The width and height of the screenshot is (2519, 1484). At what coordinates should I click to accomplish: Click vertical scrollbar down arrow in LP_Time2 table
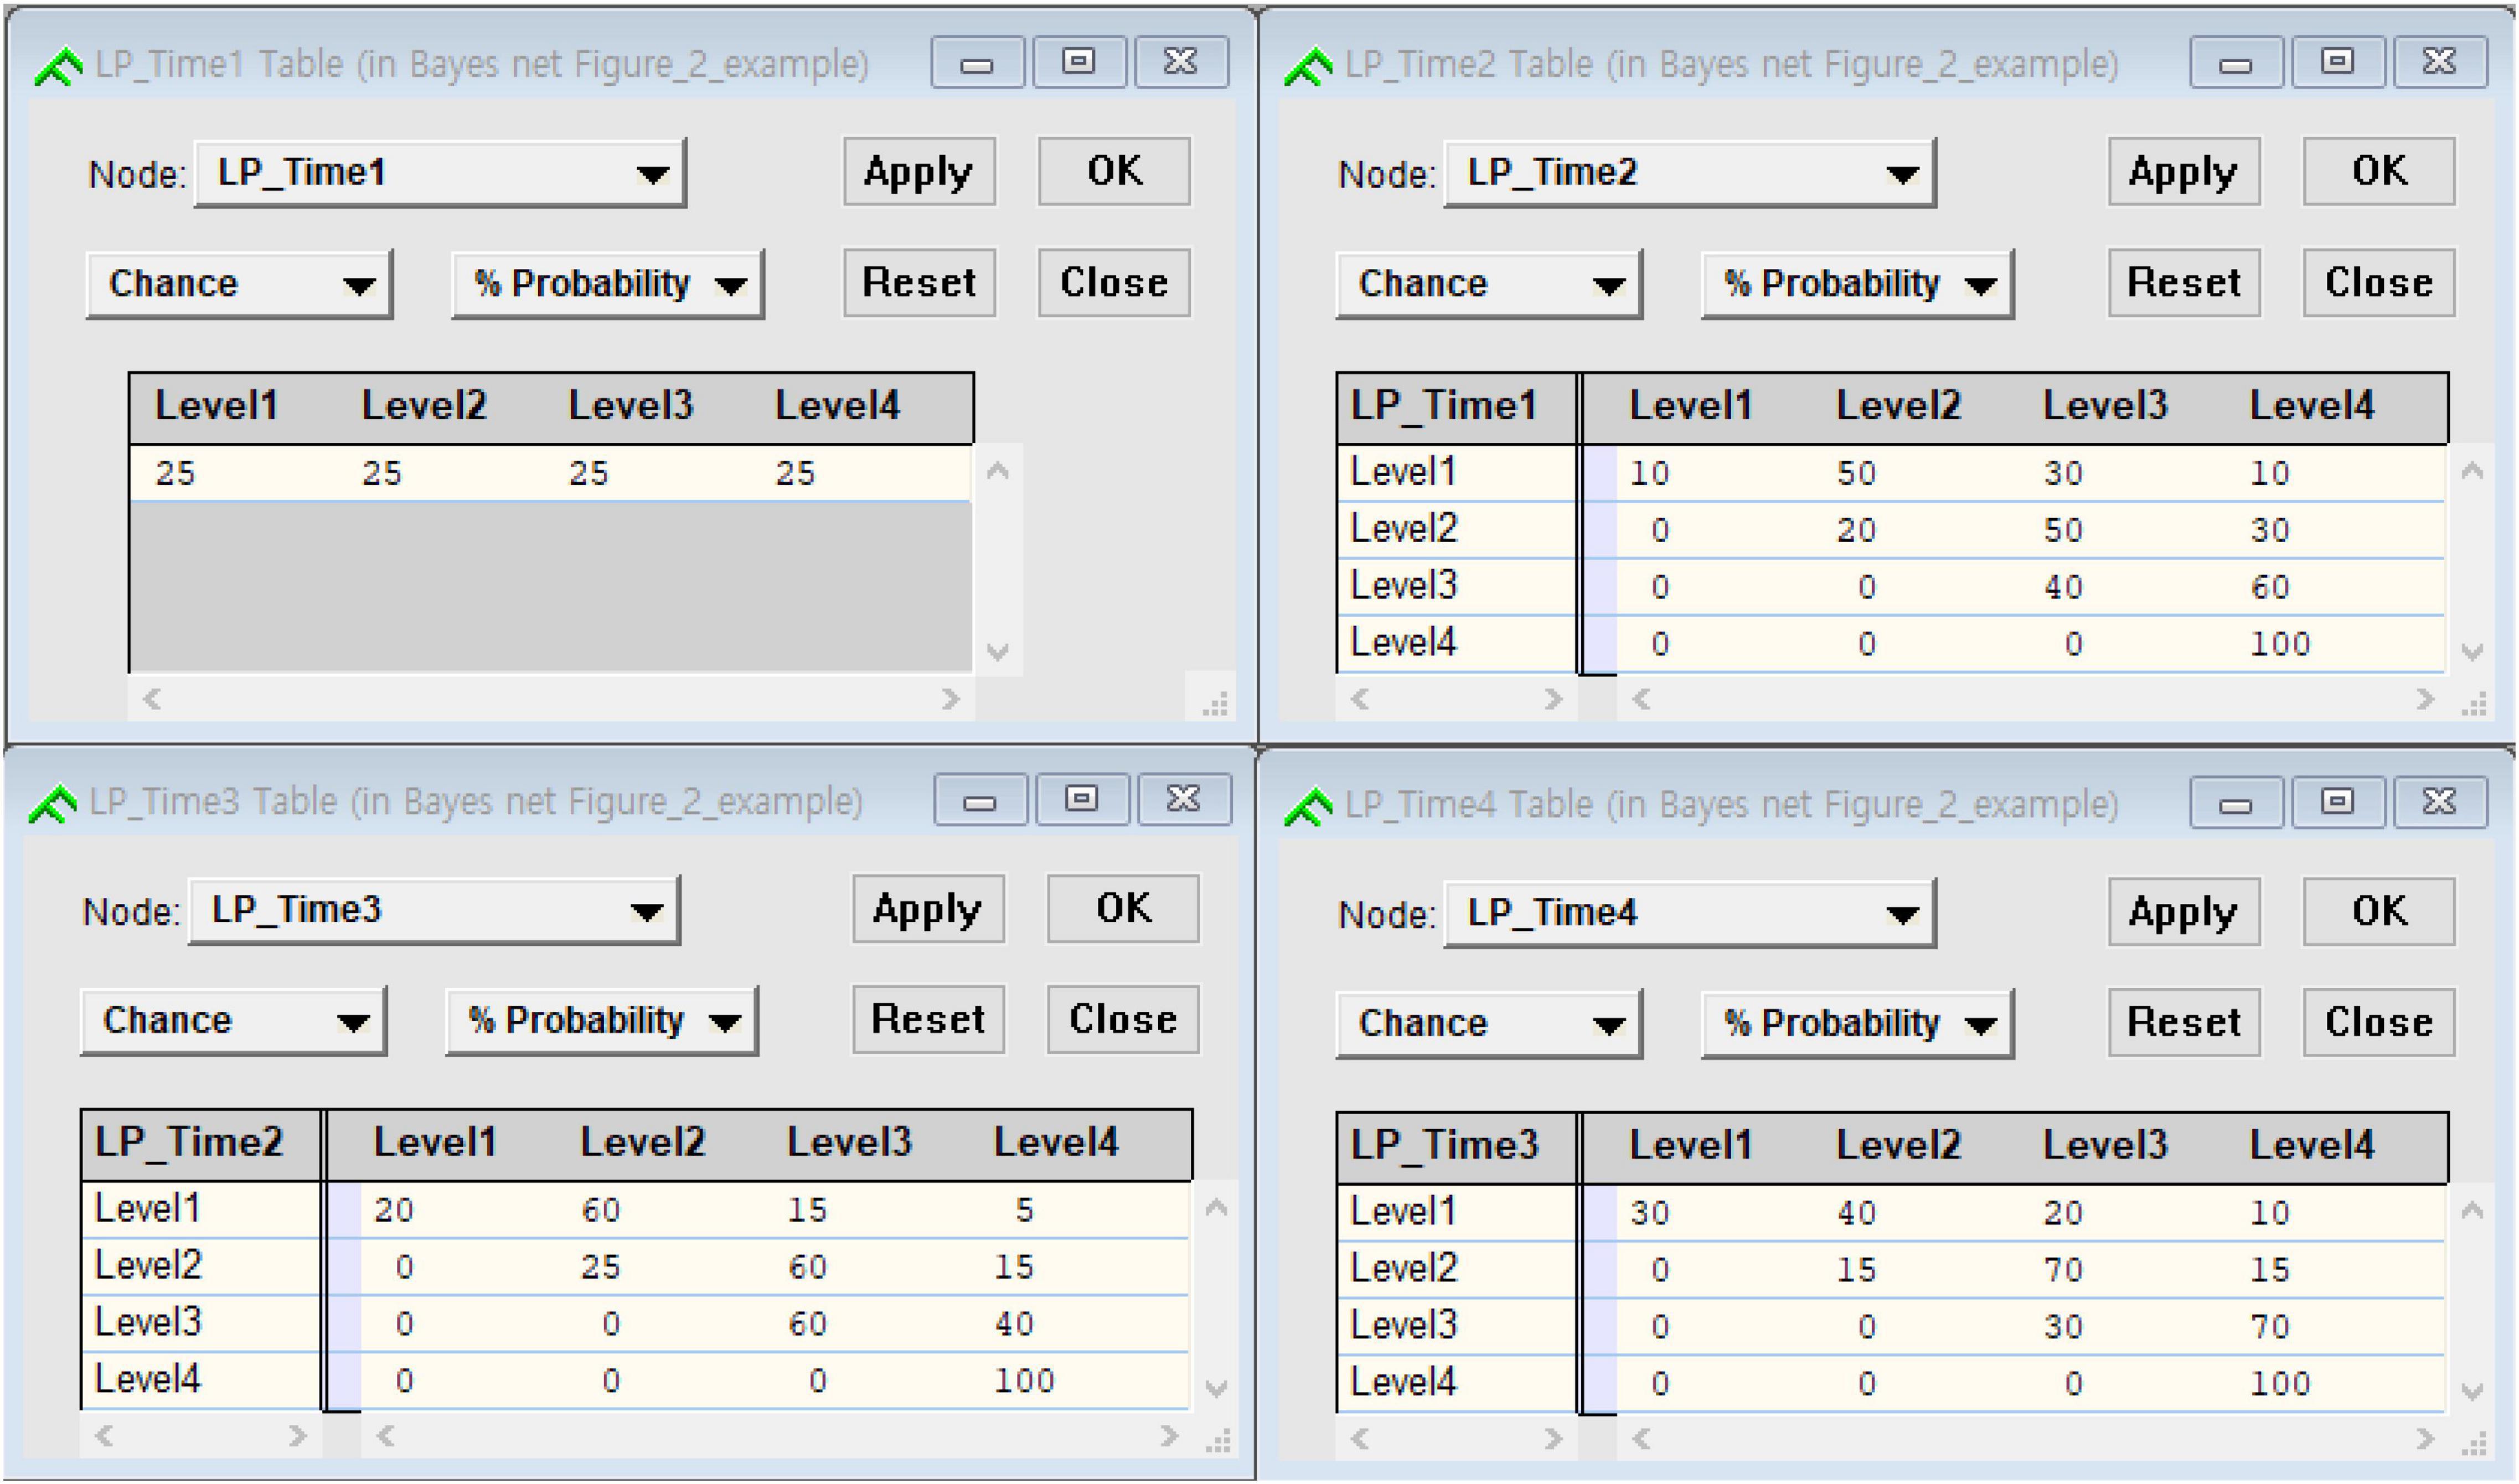point(2472,652)
